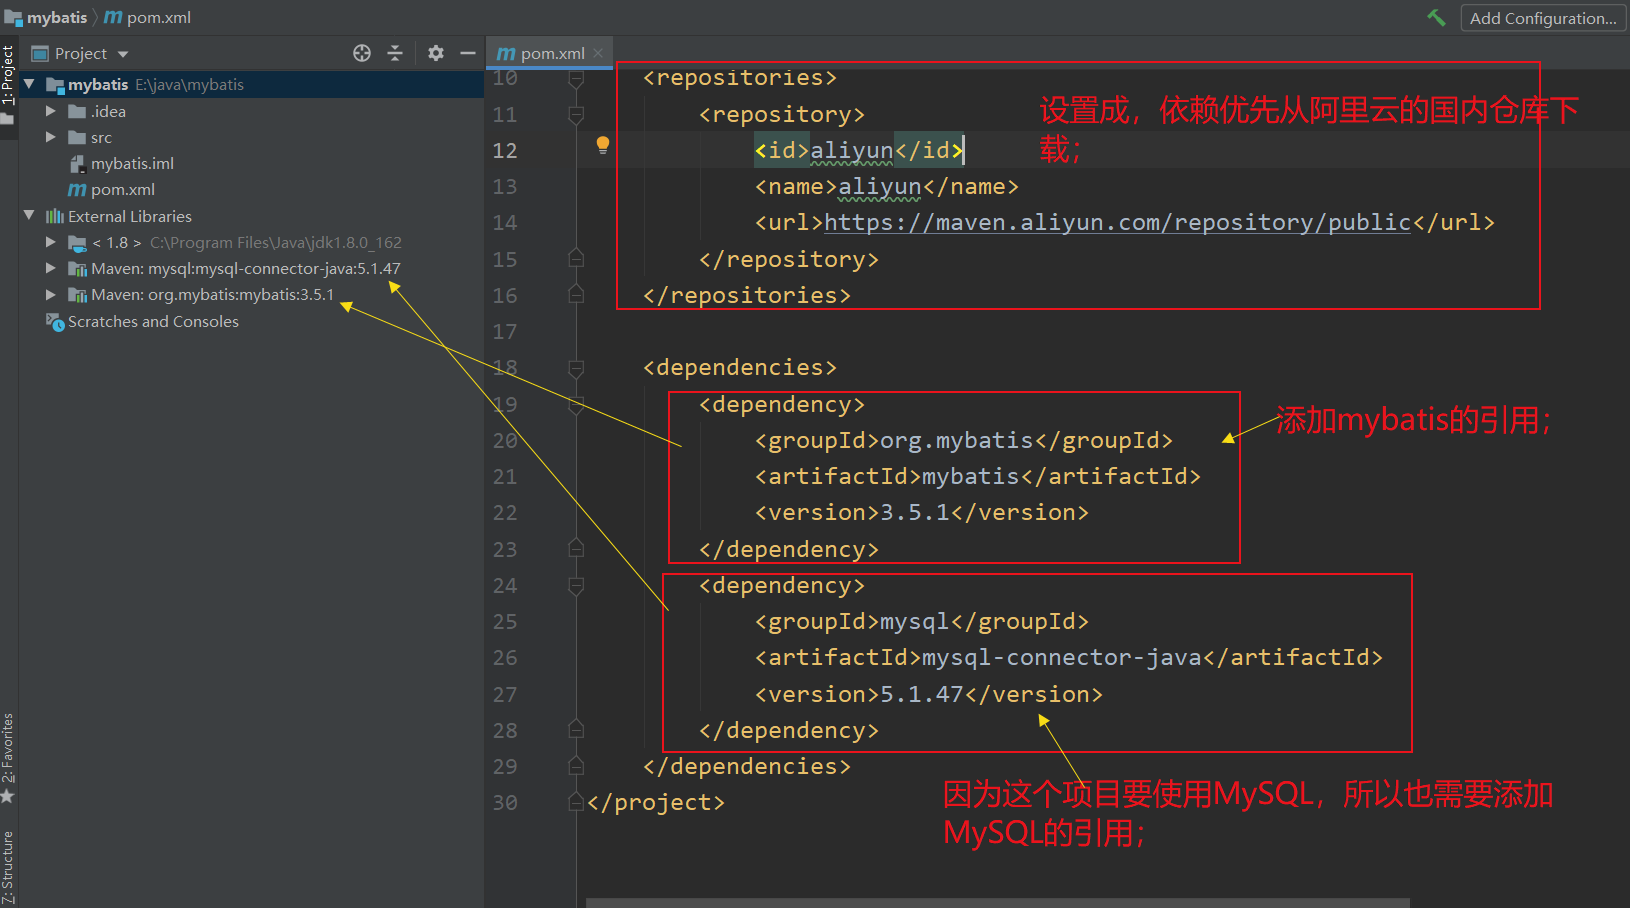The width and height of the screenshot is (1630, 908).
Task: Open the aliyun maven repository URL link
Action: (1117, 222)
